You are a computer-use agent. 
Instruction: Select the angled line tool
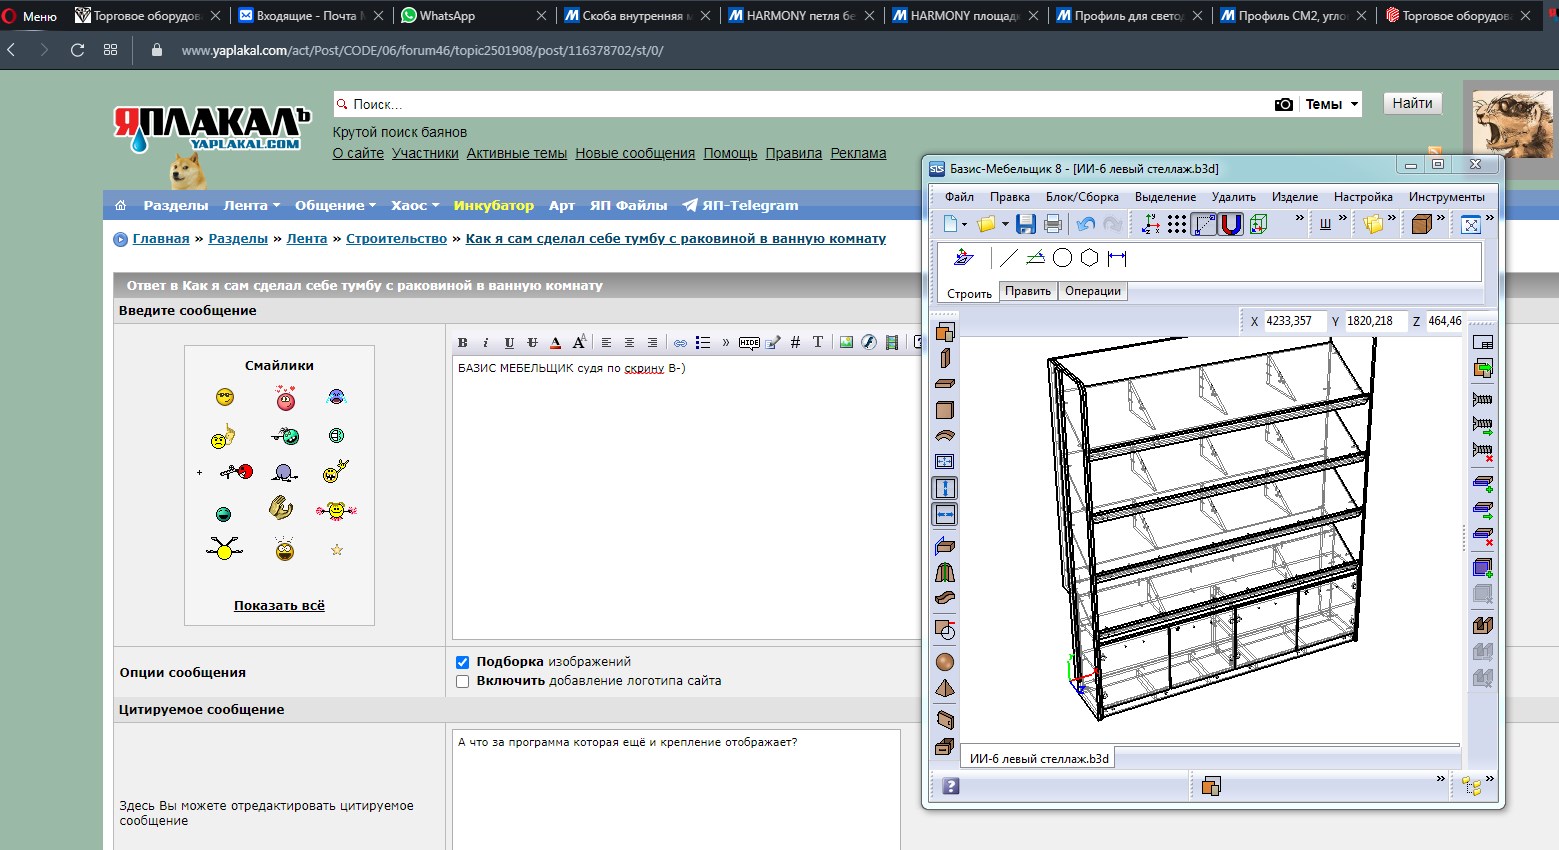[1035, 258]
